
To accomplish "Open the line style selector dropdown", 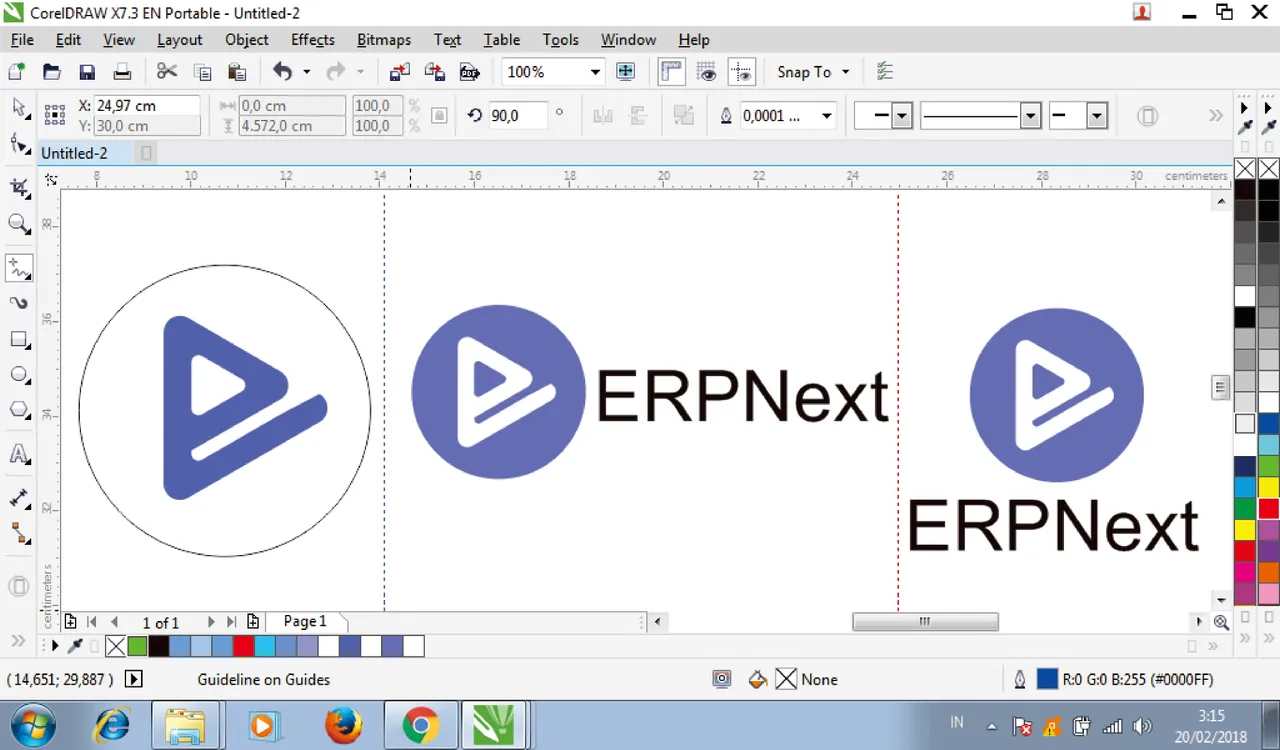I will pyautogui.click(x=1032, y=116).
